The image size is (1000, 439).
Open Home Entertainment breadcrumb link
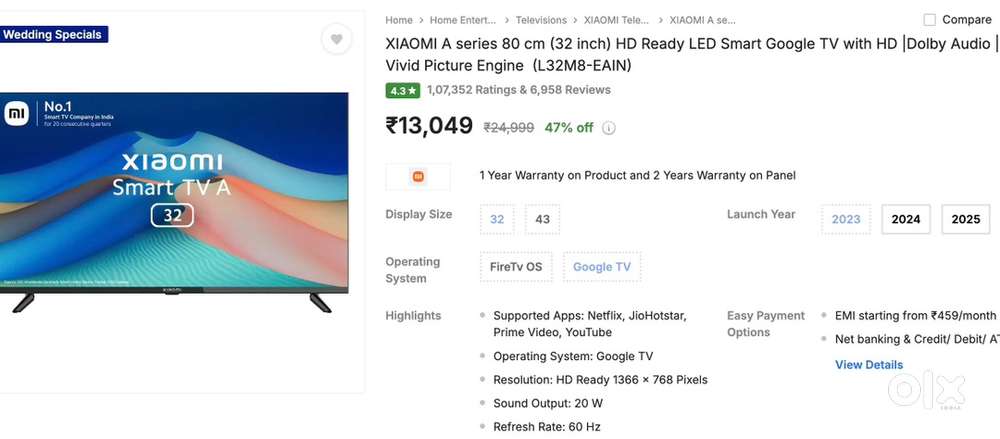(465, 20)
